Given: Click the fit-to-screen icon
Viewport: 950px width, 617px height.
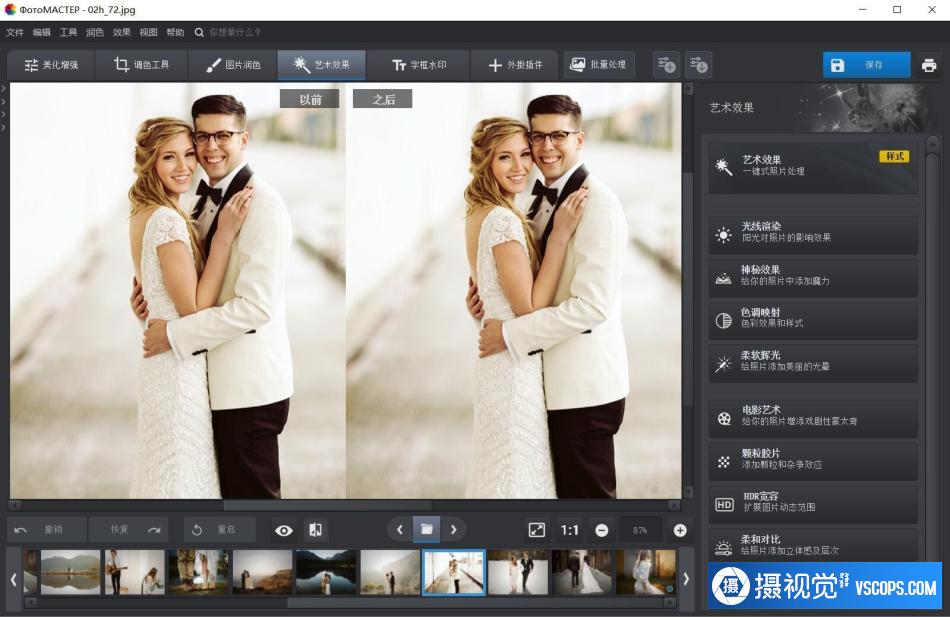Looking at the screenshot, I should (537, 530).
